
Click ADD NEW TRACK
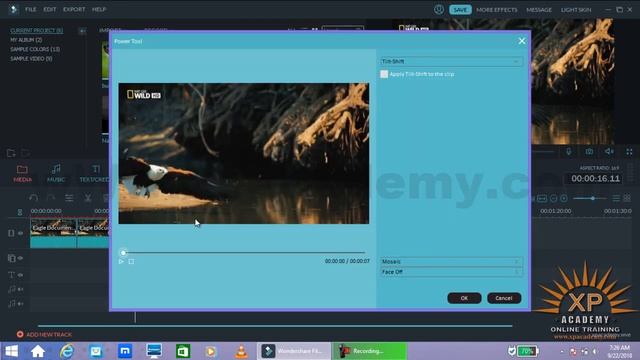(44, 334)
